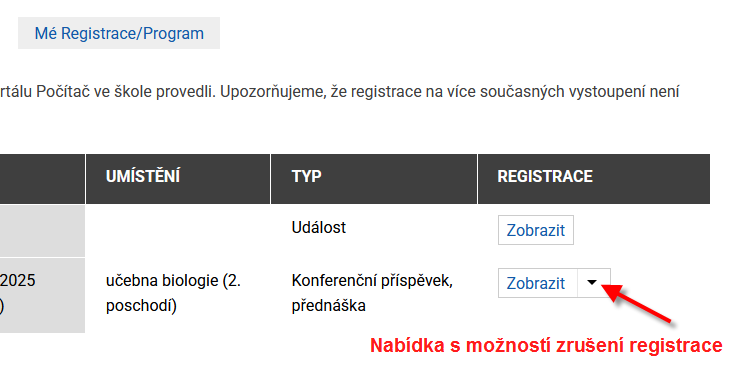Select the empty location cell of Událost row
The image size is (751, 382).
pyautogui.click(x=178, y=231)
